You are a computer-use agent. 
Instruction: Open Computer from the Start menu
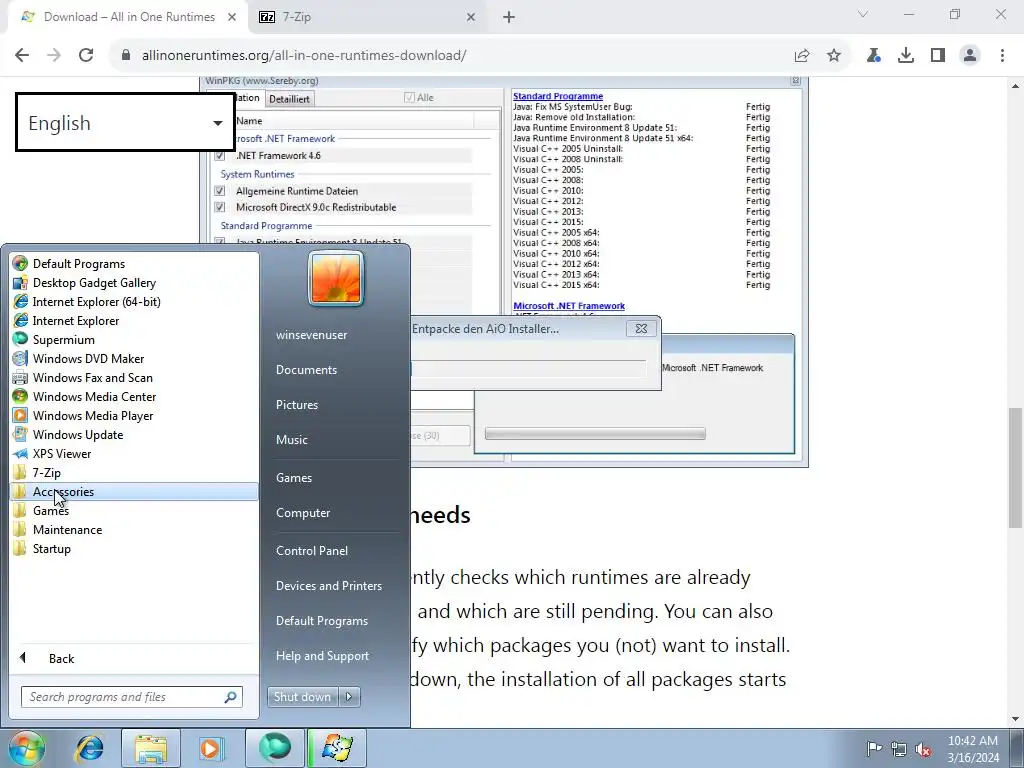[303, 513]
